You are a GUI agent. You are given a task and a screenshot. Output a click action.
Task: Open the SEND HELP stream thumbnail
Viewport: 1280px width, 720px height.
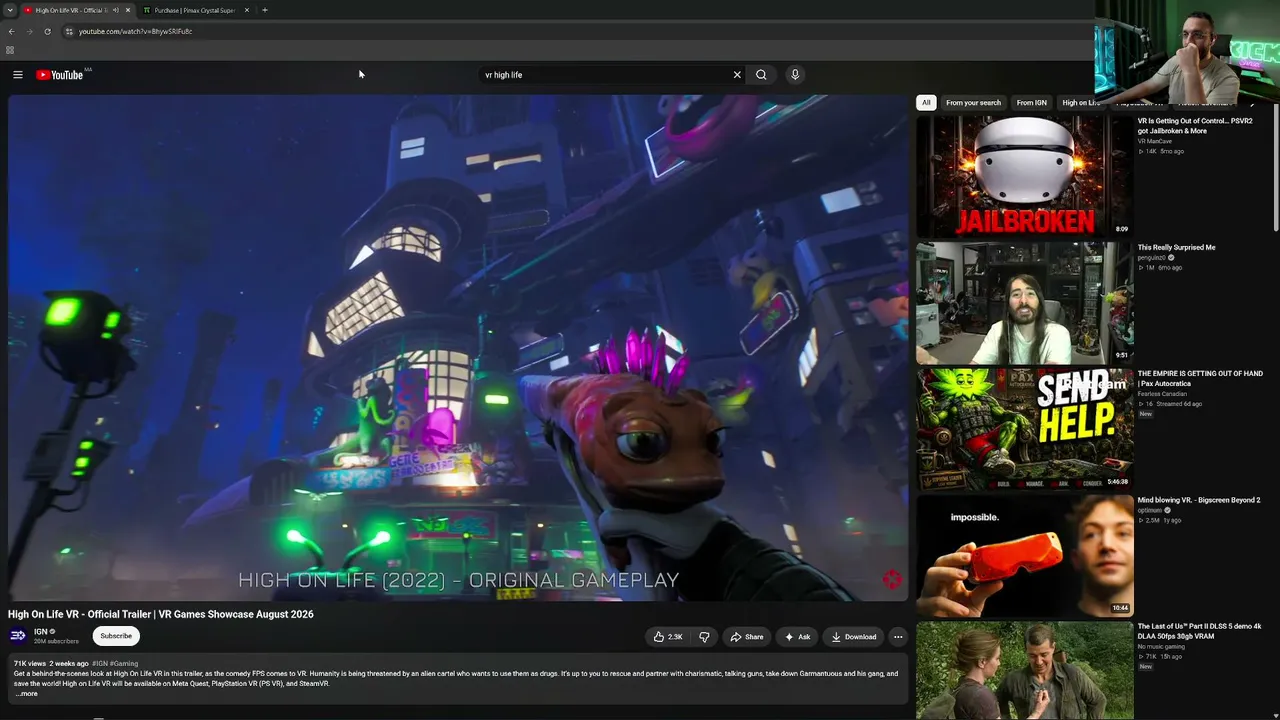[x=1024, y=429]
